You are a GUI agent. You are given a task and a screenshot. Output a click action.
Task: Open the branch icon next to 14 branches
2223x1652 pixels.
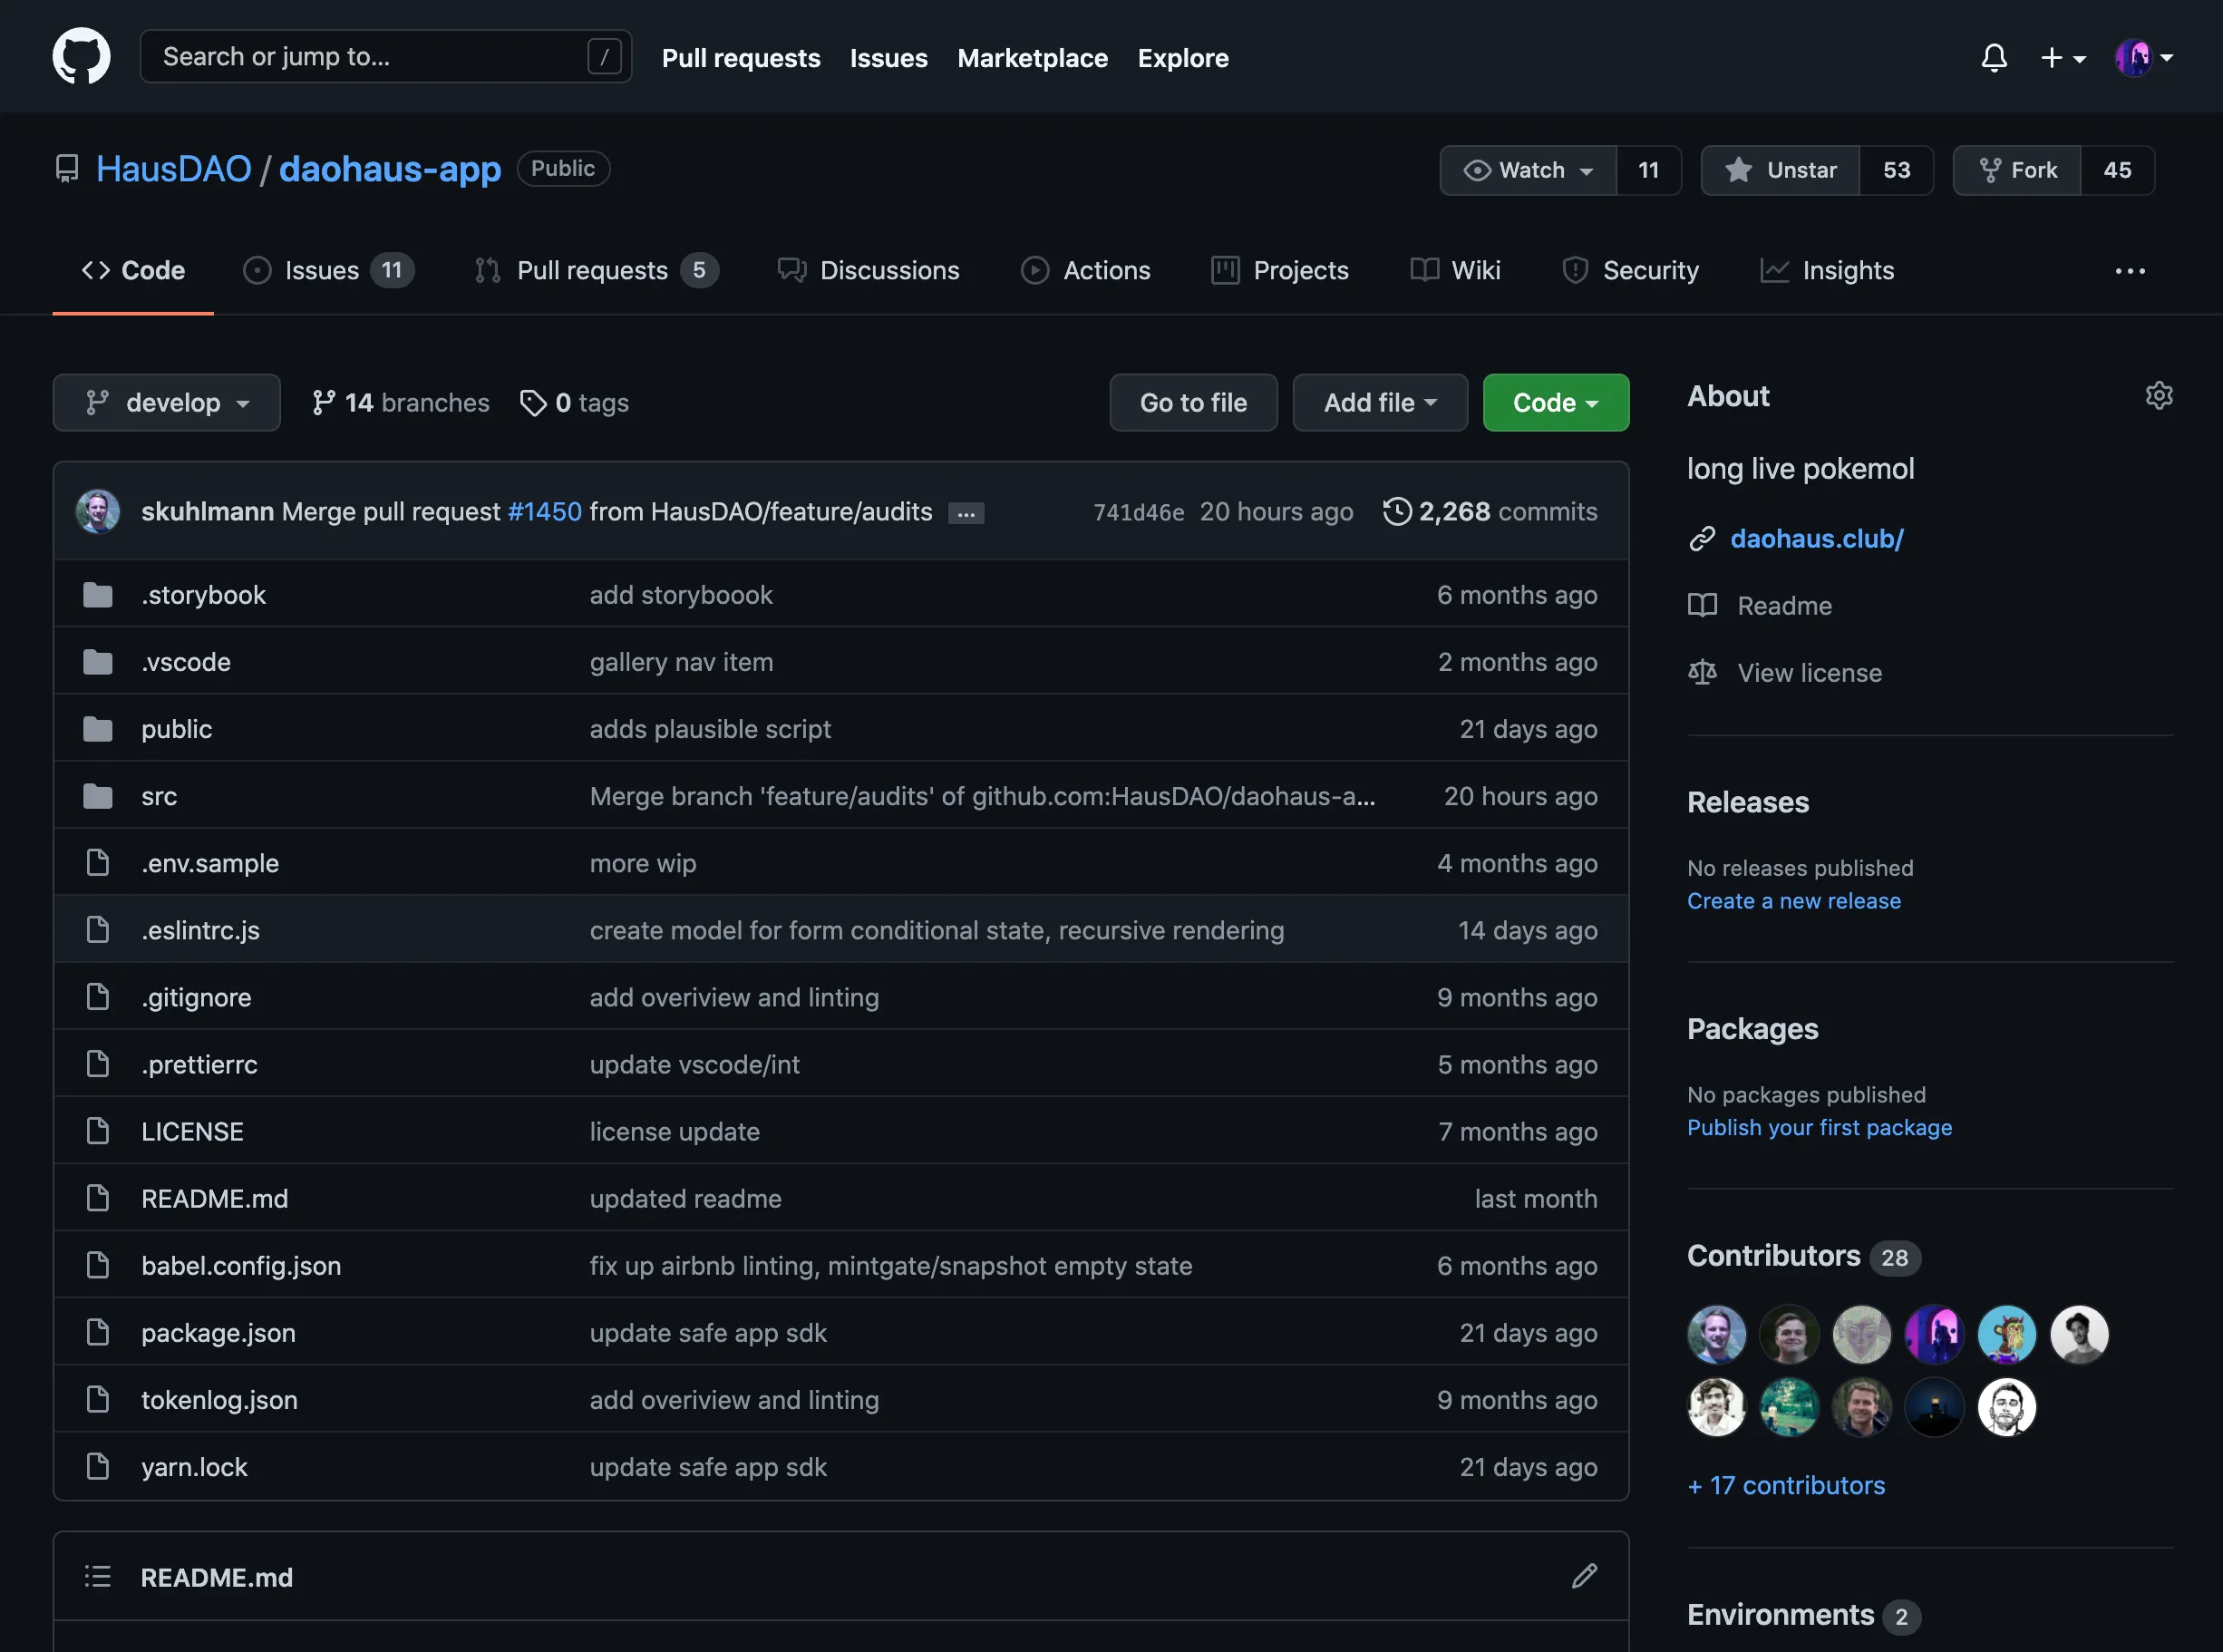point(324,402)
